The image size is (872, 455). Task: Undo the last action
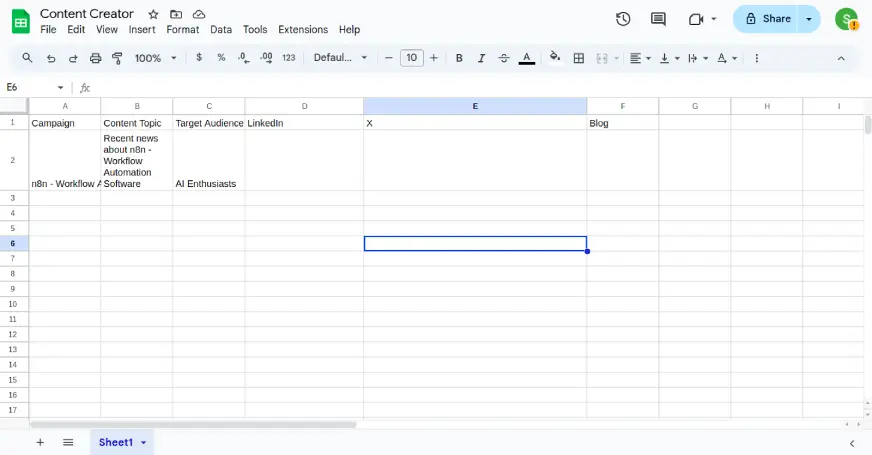pos(51,58)
